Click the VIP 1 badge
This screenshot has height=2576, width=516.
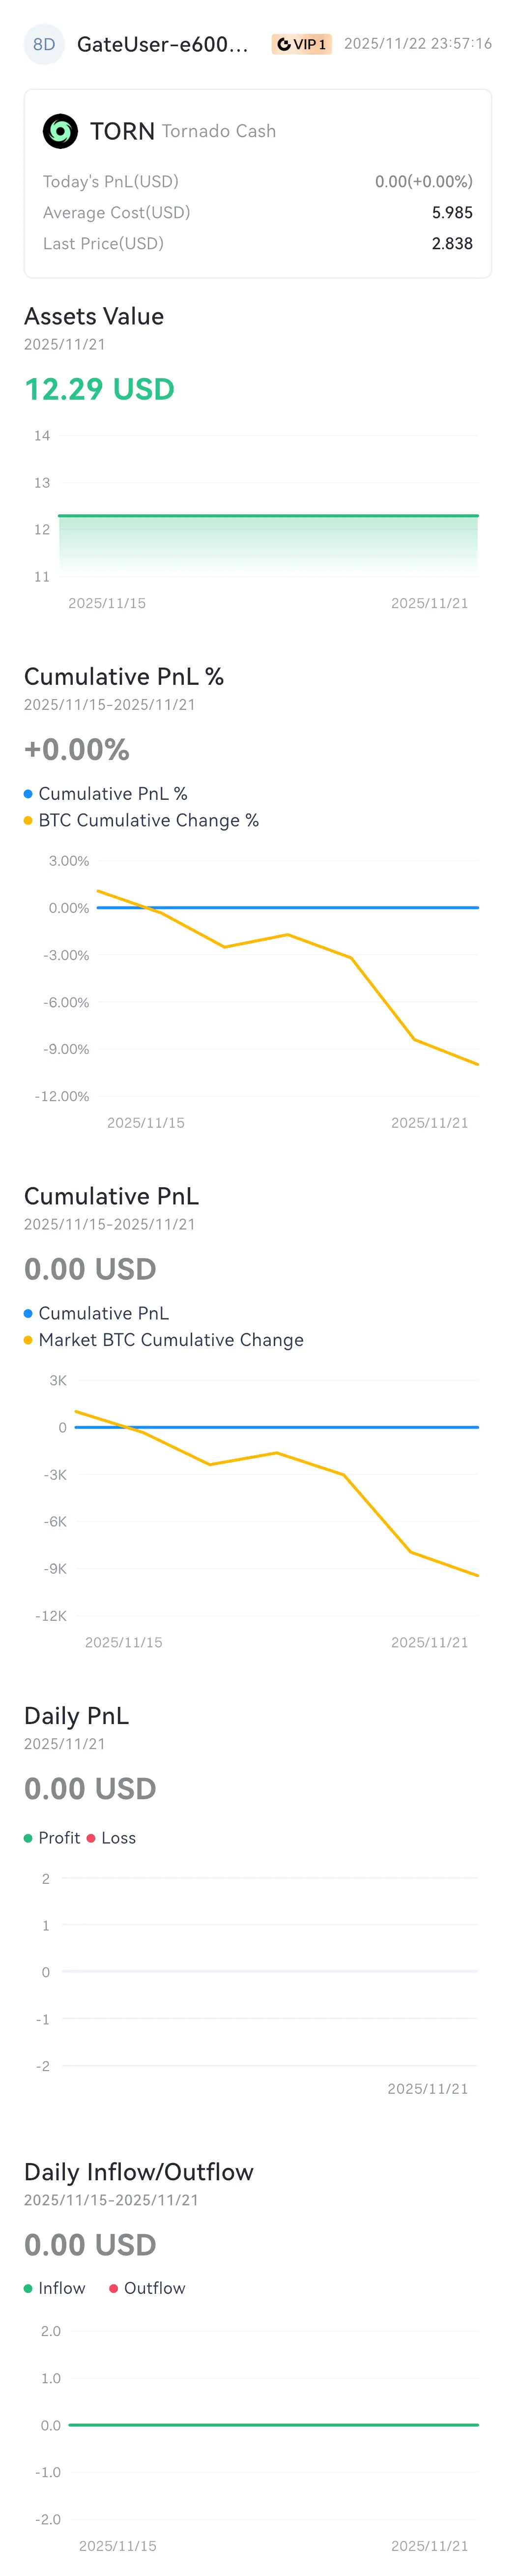pos(301,44)
